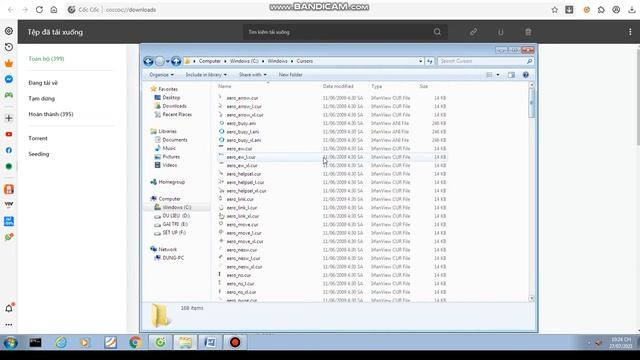This screenshot has width=640, height=360.
Task: Click the Explorer help question-mark icon
Action: pos(526,75)
